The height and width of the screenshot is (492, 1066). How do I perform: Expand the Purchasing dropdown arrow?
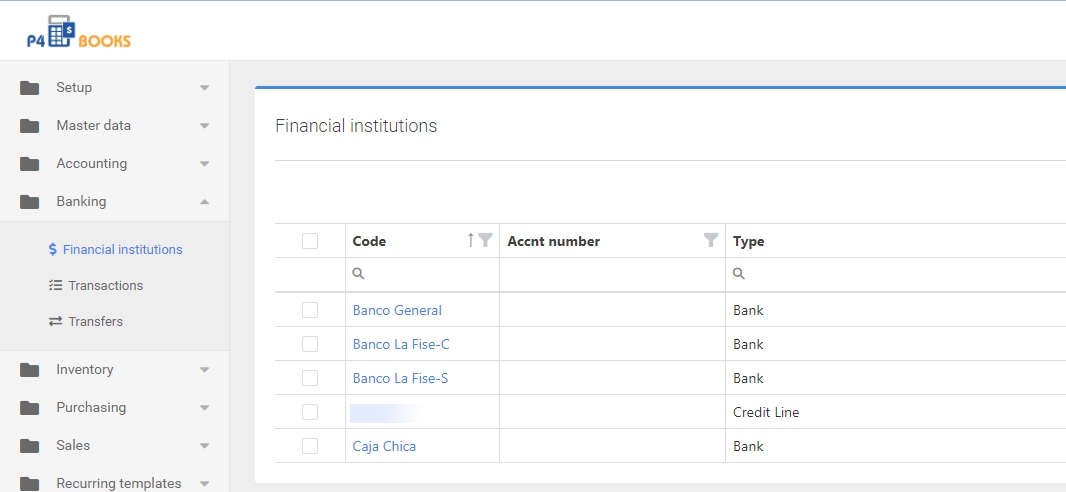[x=204, y=408]
